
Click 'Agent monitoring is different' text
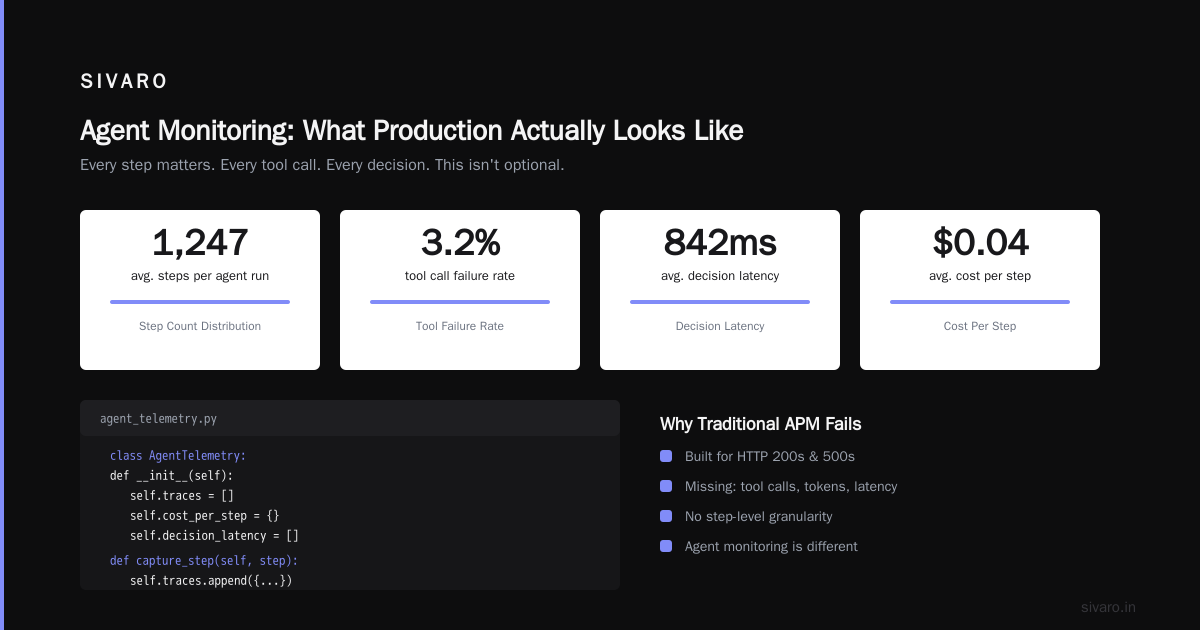(771, 546)
